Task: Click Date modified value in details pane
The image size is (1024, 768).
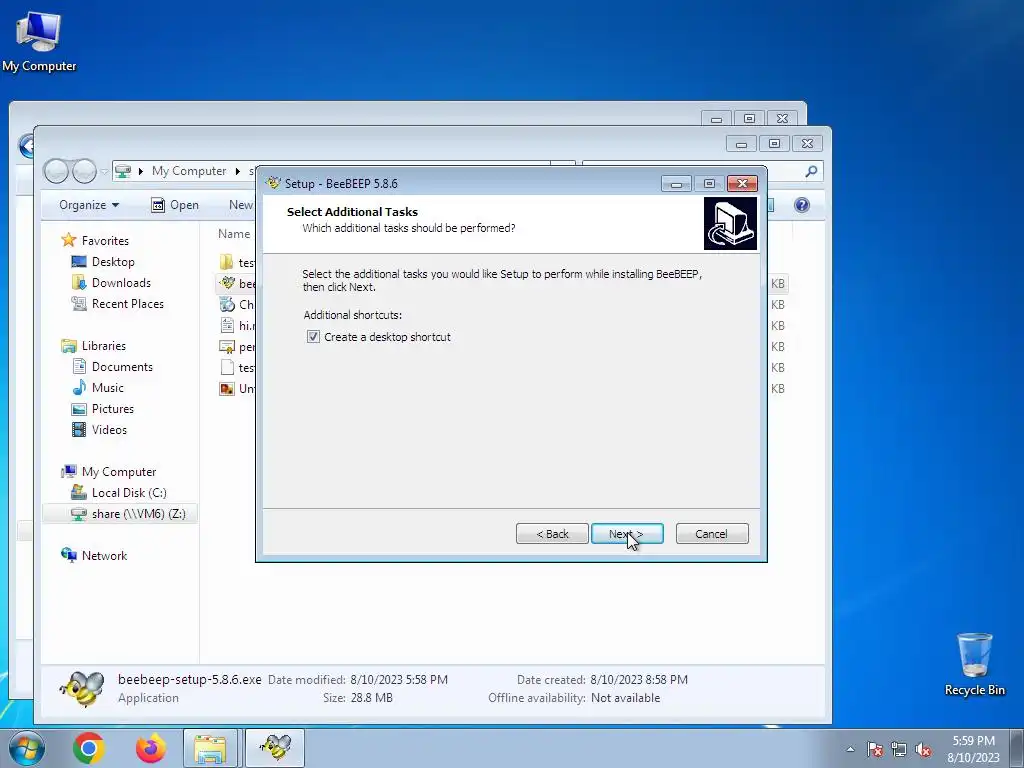Action: coord(399,680)
